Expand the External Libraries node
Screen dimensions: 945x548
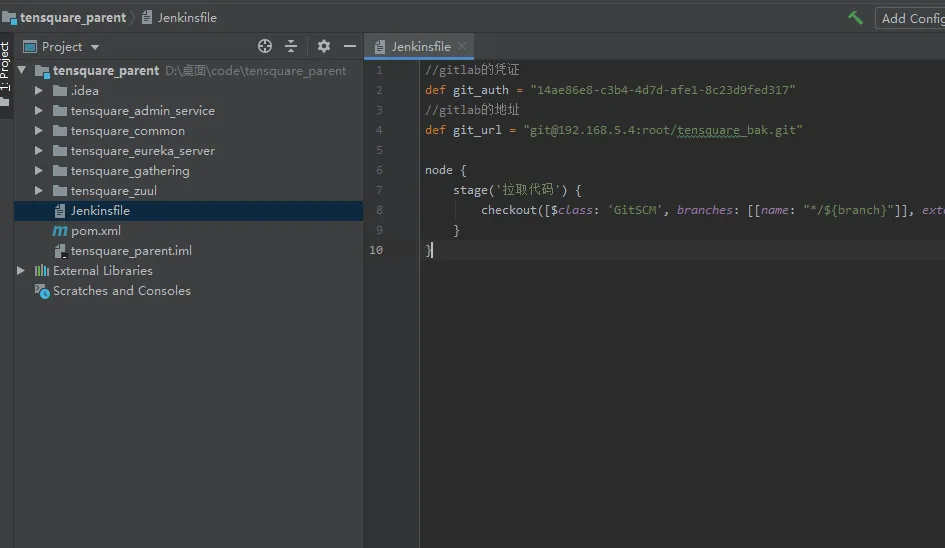coord(21,271)
